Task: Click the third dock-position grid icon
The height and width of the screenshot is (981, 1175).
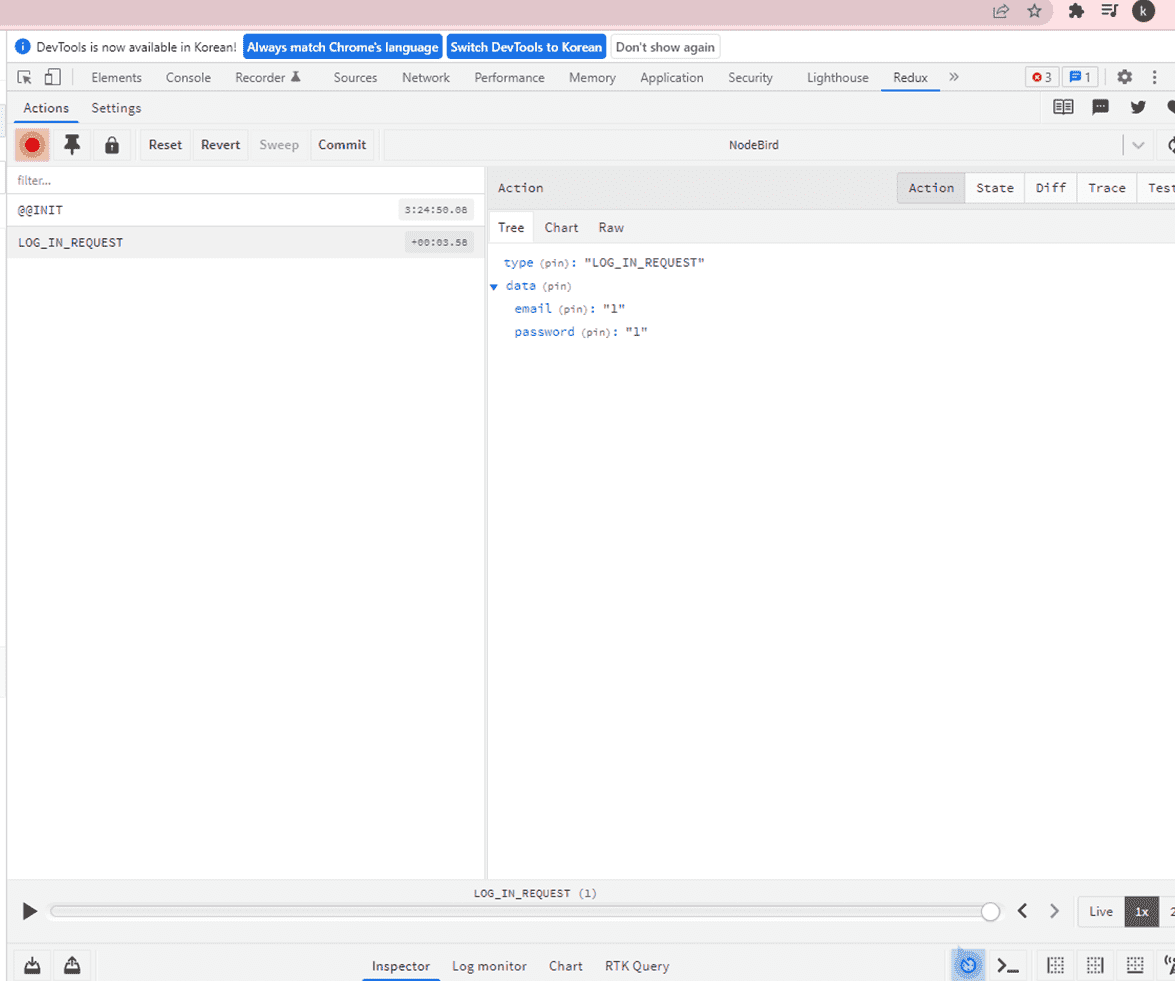Action: click(x=1135, y=965)
